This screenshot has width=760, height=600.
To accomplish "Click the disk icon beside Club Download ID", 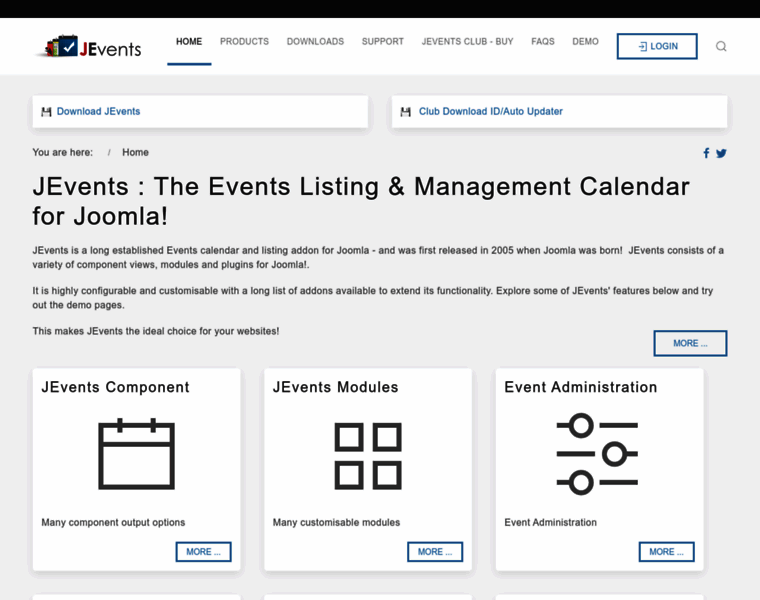I will click(405, 112).
